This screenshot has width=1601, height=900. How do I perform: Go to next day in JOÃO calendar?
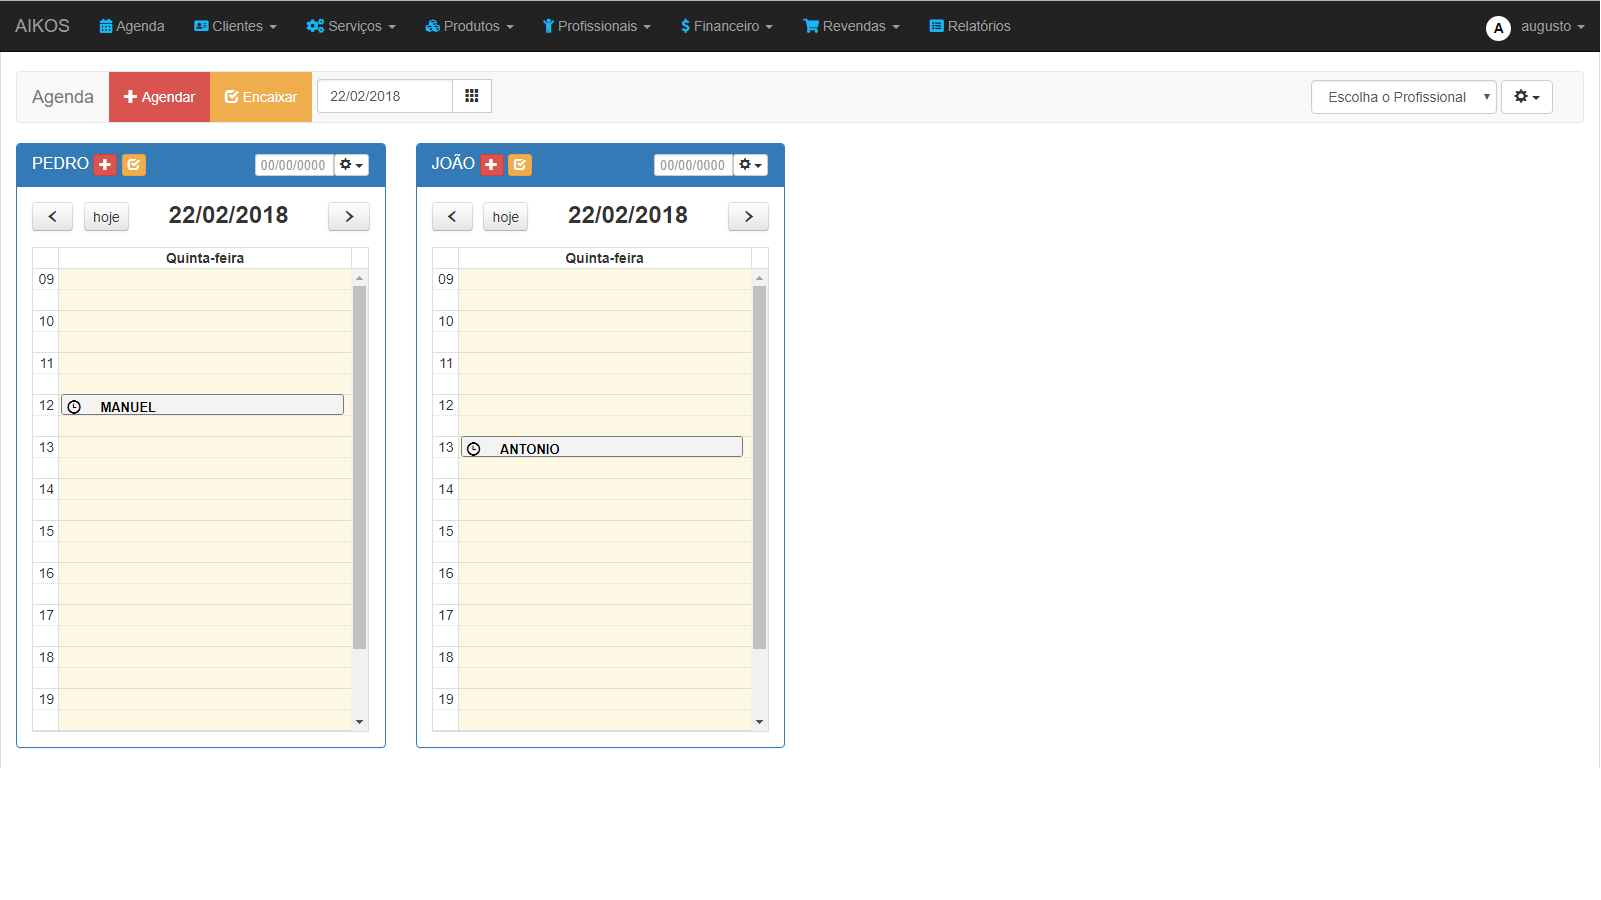tap(748, 217)
